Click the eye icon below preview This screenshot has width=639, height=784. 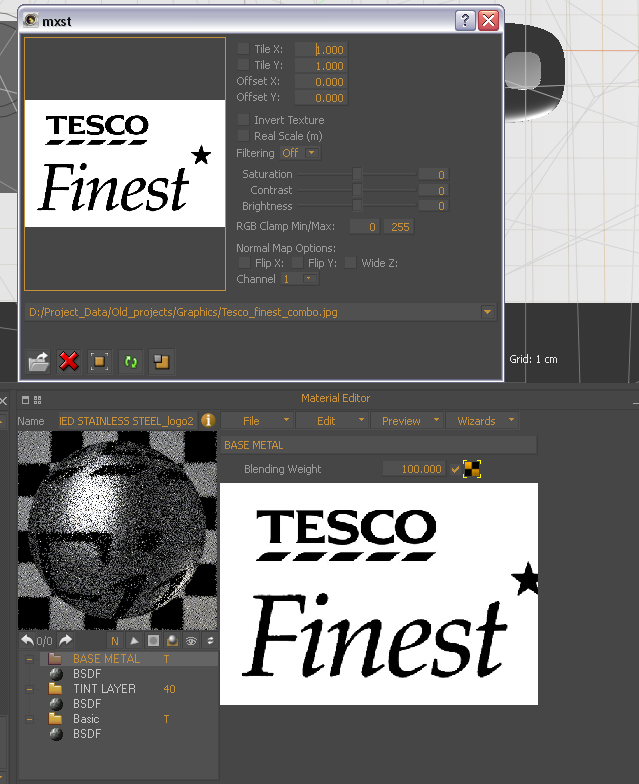(x=192, y=641)
